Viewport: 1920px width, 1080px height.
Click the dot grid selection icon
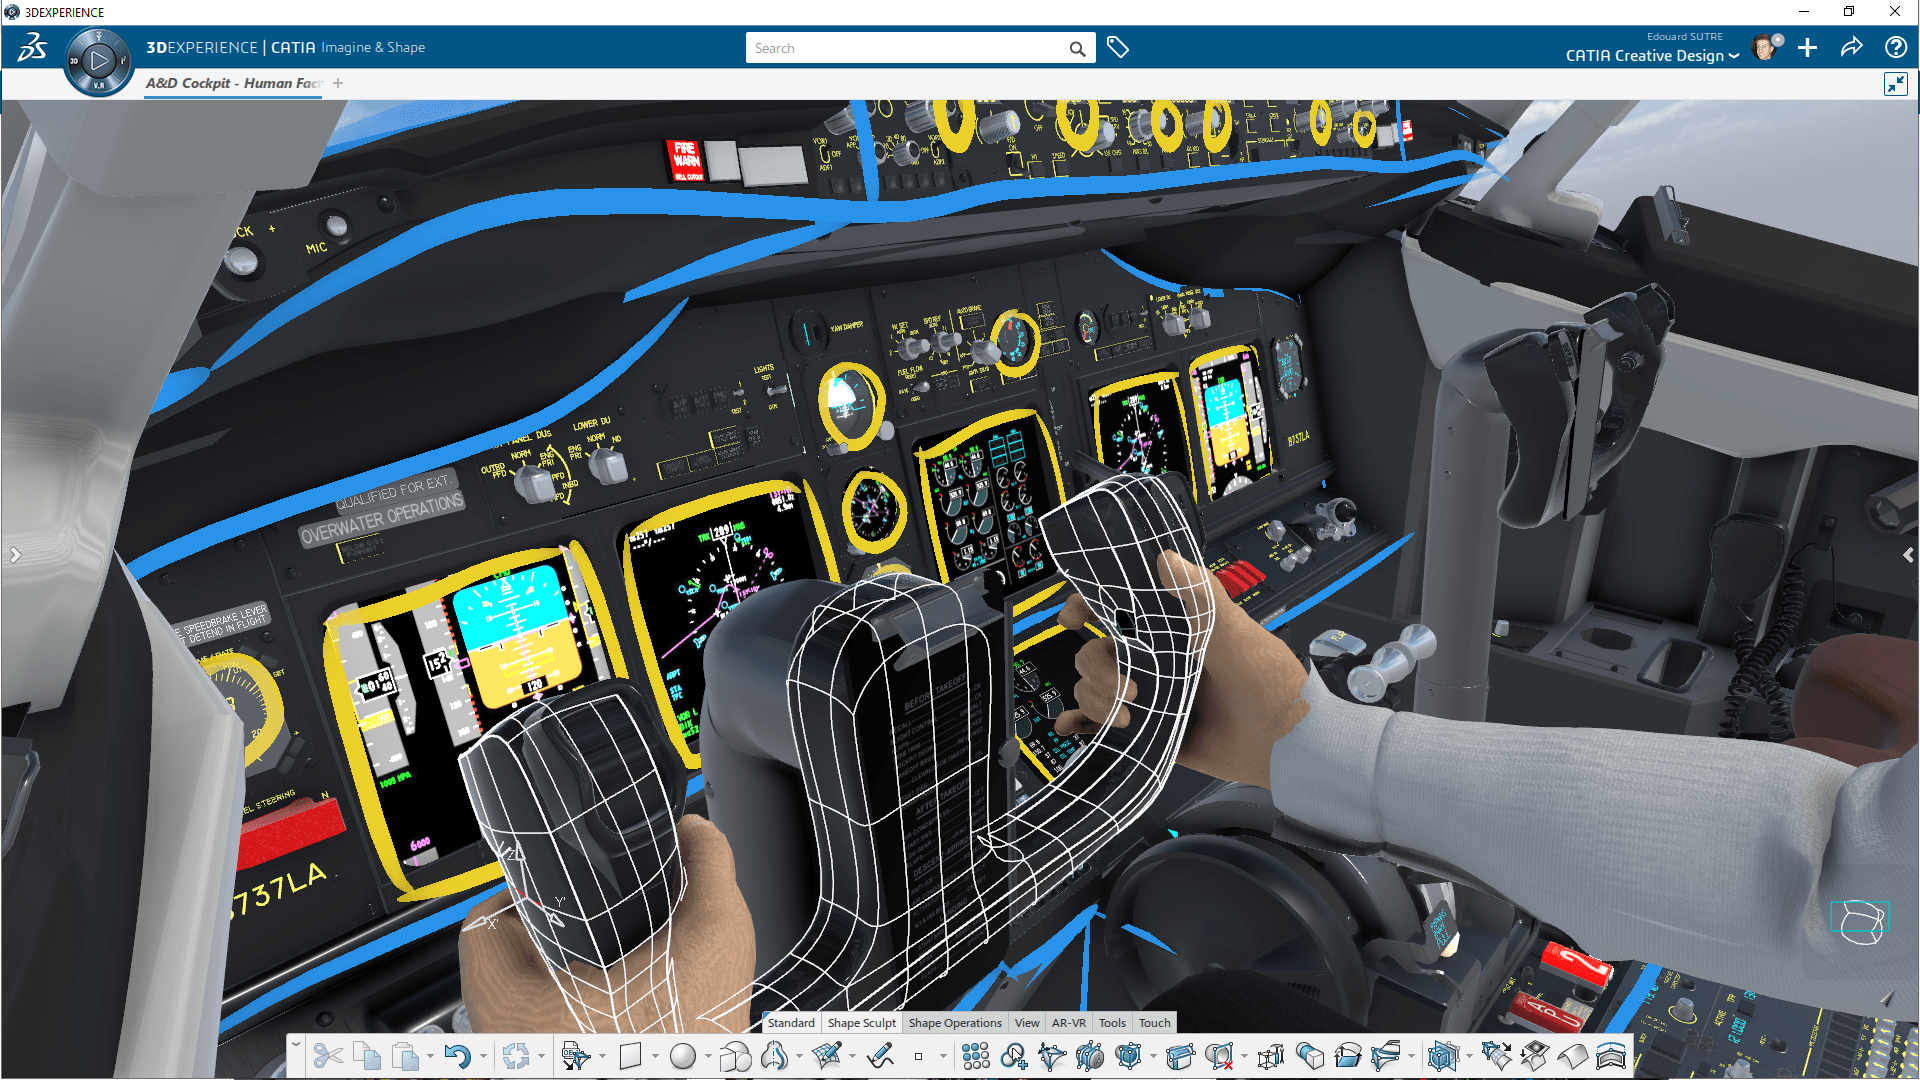pyautogui.click(x=975, y=1056)
